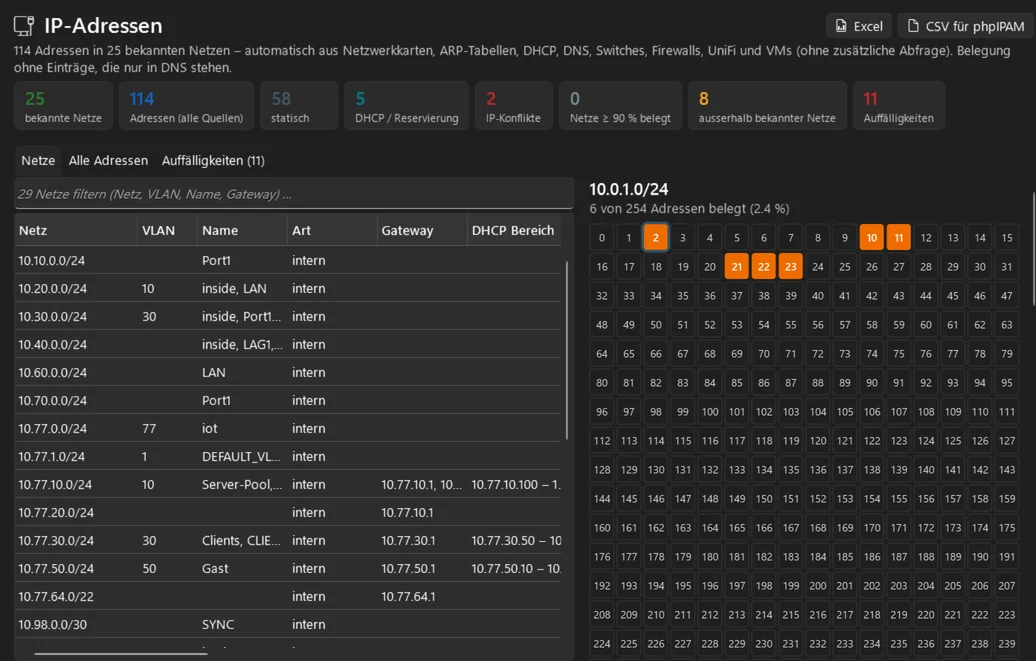Choose the 5 DHCP / Reservierung card
This screenshot has width=1036, height=661.
tap(406, 106)
